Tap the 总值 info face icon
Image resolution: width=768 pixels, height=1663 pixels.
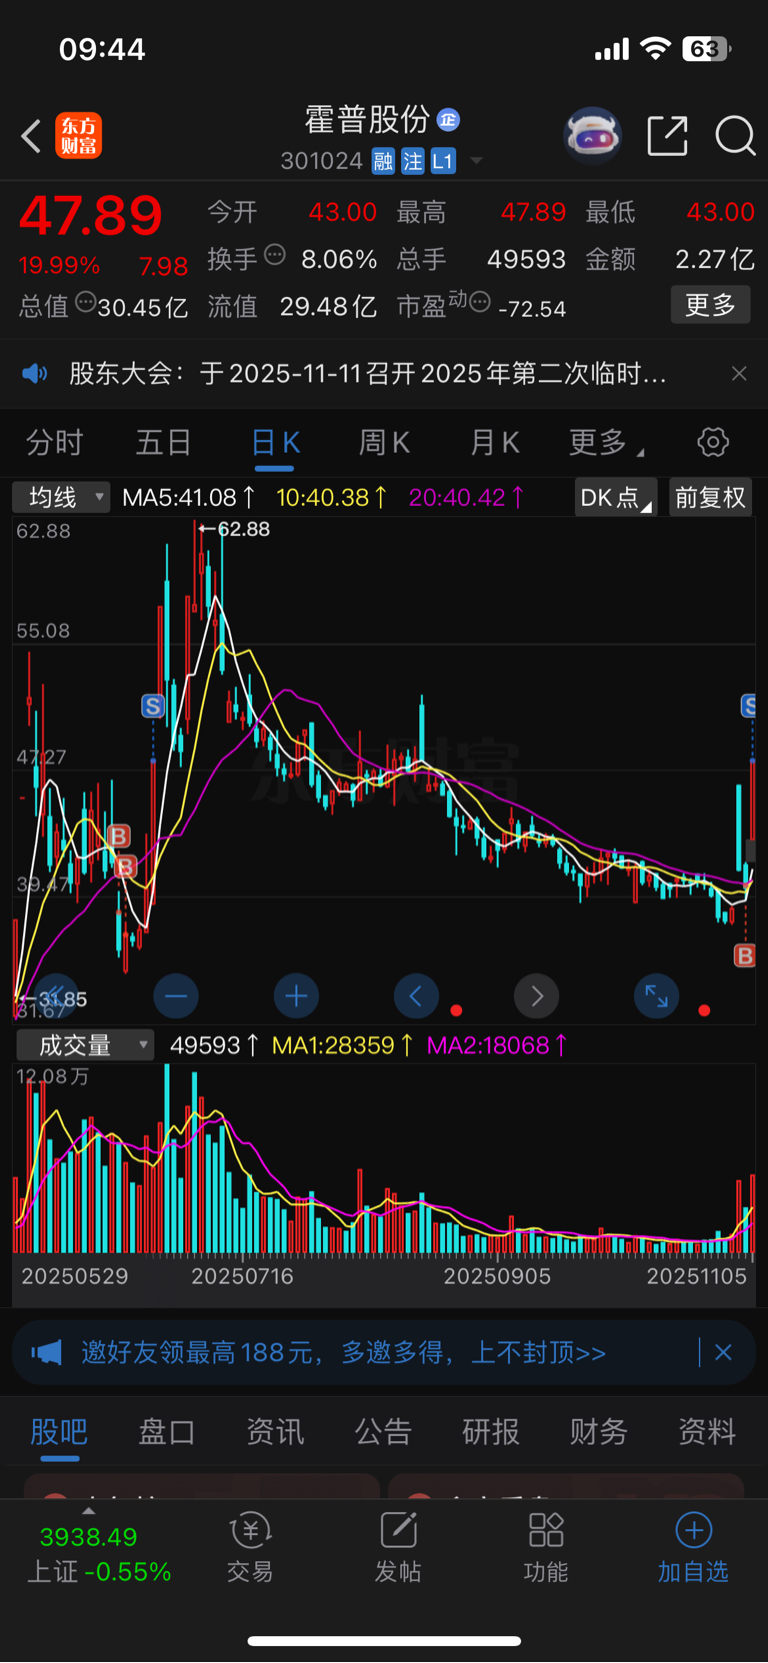[x=85, y=302]
